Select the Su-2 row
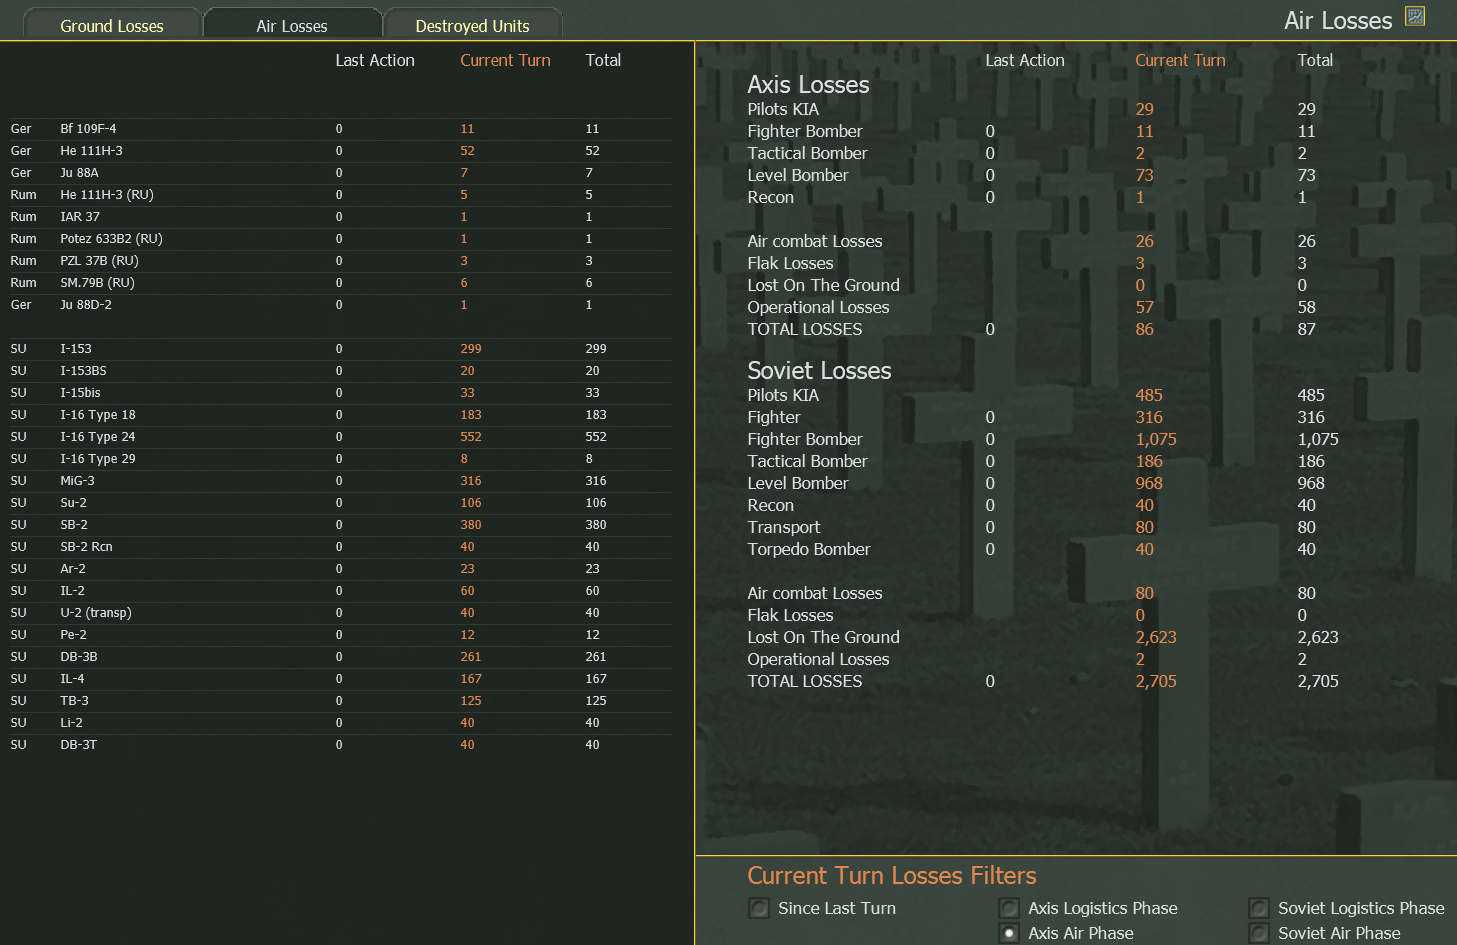 tap(340, 503)
